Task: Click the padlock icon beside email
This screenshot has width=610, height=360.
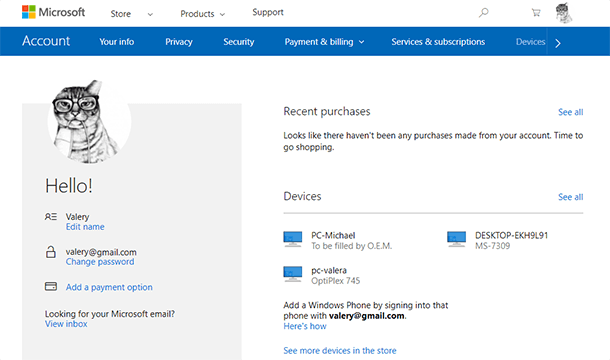Action: click(x=51, y=252)
